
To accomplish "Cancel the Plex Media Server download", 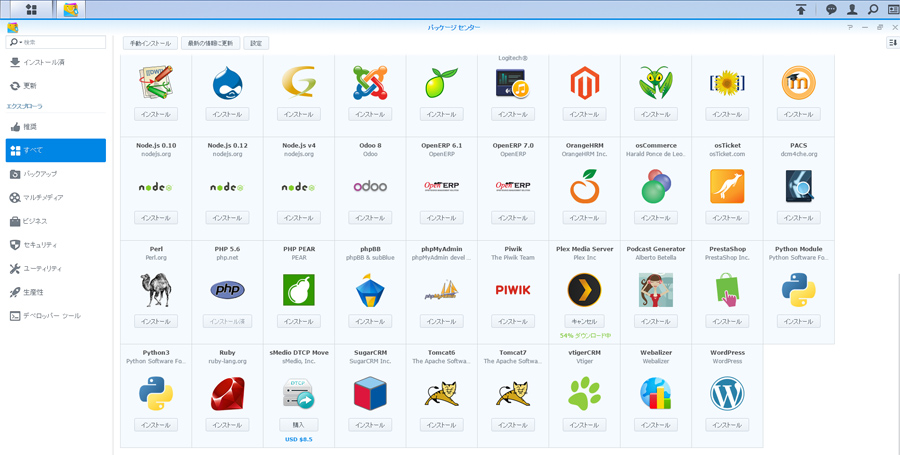I will coord(584,322).
